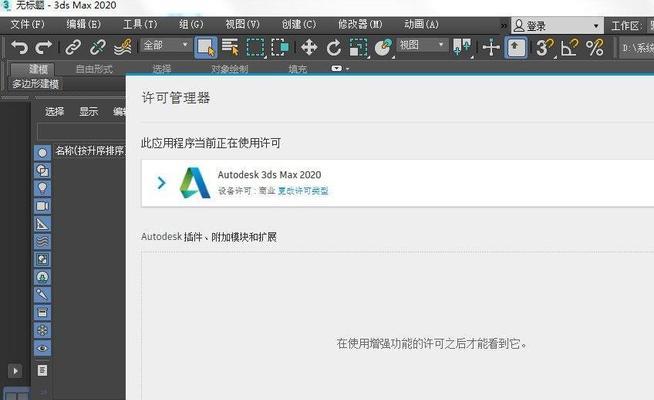The image size is (654, 400).
Task: Toggle display xrefs filter icon
Action: [x=42, y=277]
